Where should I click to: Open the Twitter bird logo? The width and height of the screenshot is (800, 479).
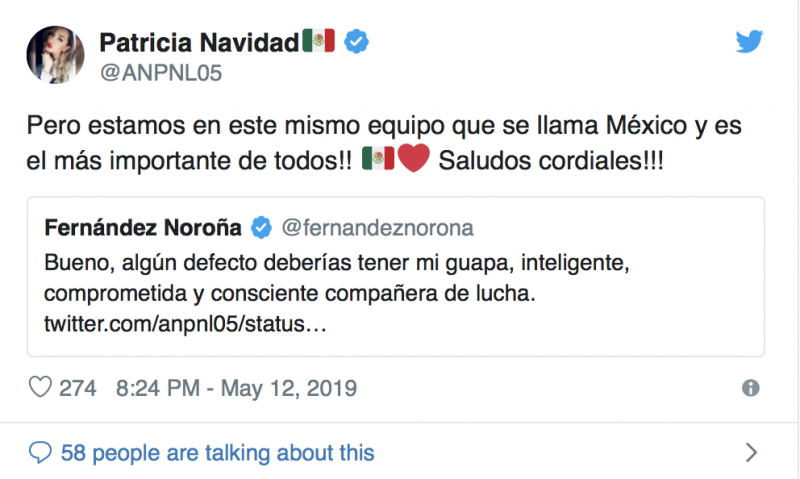click(x=749, y=41)
